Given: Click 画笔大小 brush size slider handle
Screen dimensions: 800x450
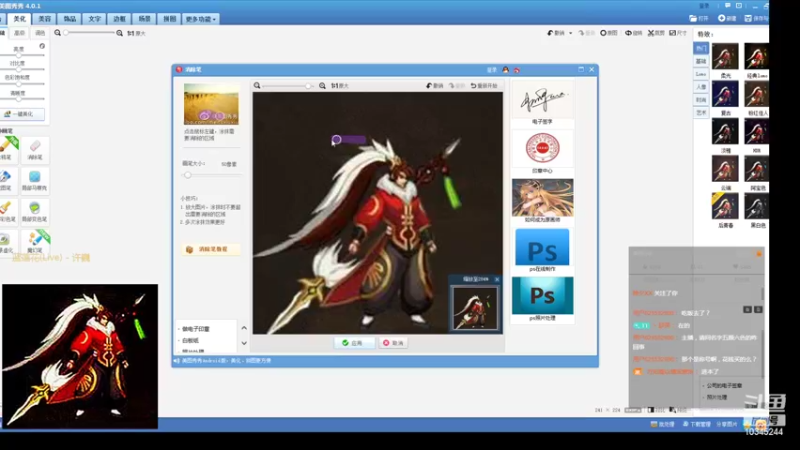Looking at the screenshot, I should 188,175.
